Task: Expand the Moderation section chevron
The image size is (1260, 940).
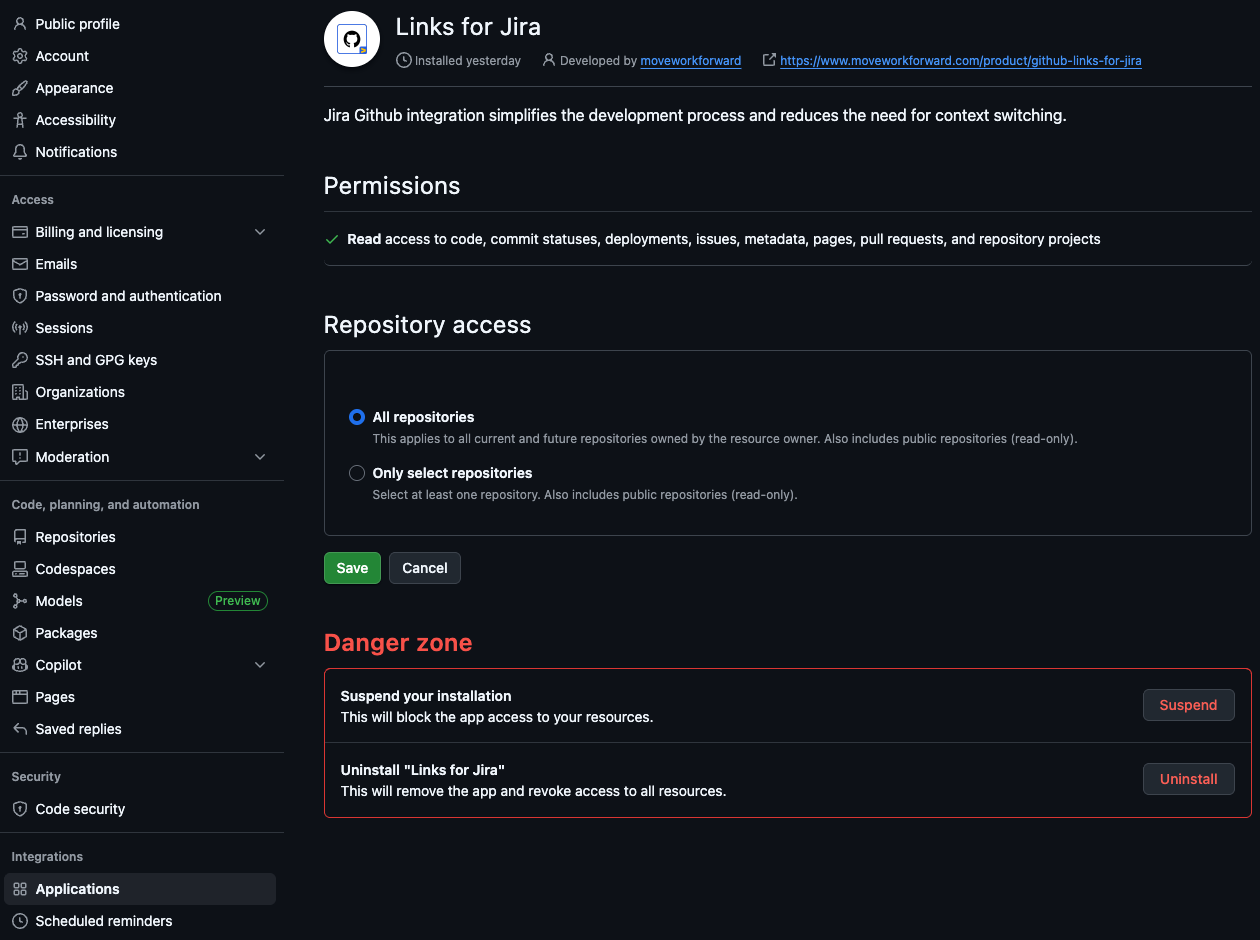Action: [260, 457]
